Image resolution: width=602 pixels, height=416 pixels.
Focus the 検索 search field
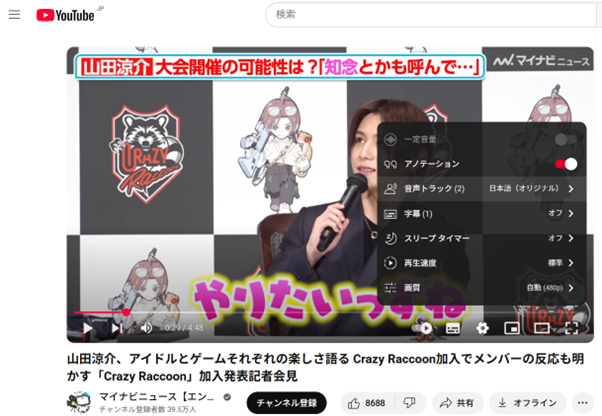(x=431, y=15)
